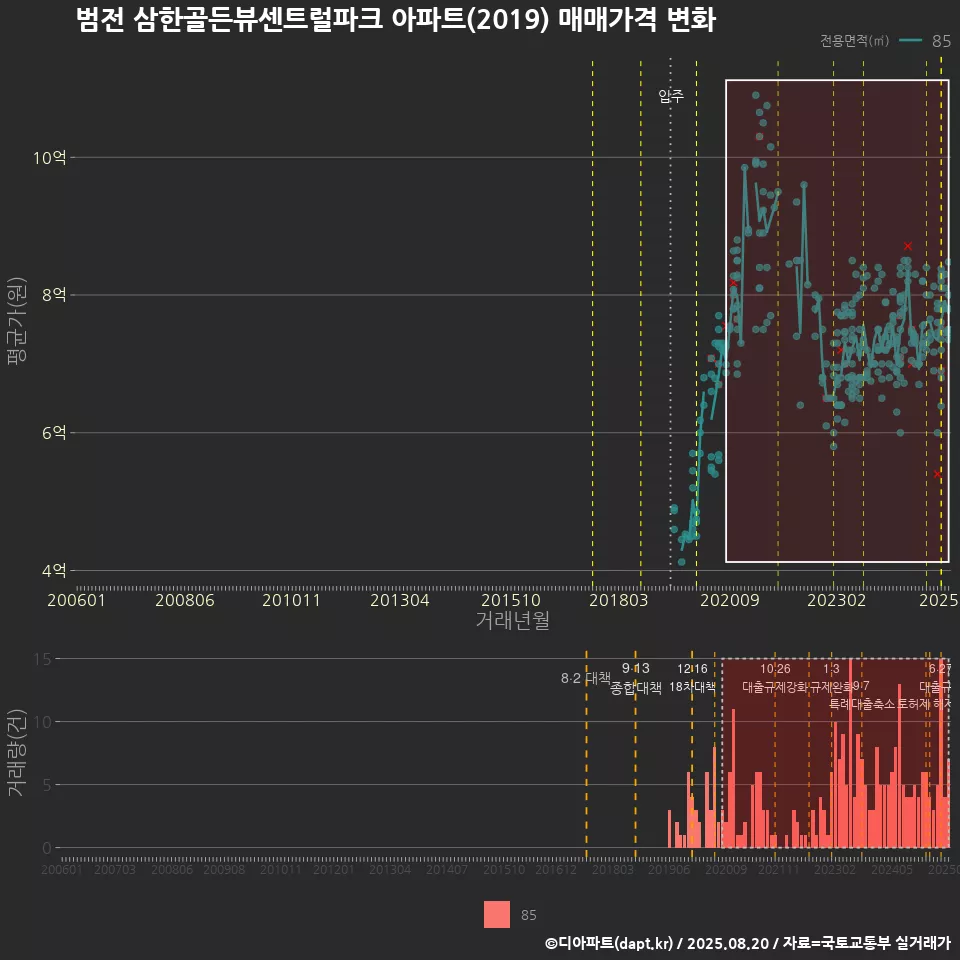
Task: Click the '특례대출축소' annotation text
Action: point(863,704)
